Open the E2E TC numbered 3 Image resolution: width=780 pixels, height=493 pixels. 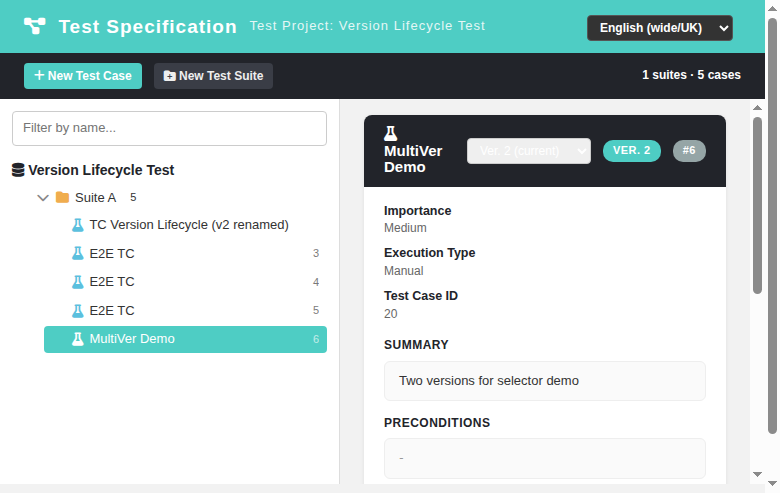[x=112, y=254]
